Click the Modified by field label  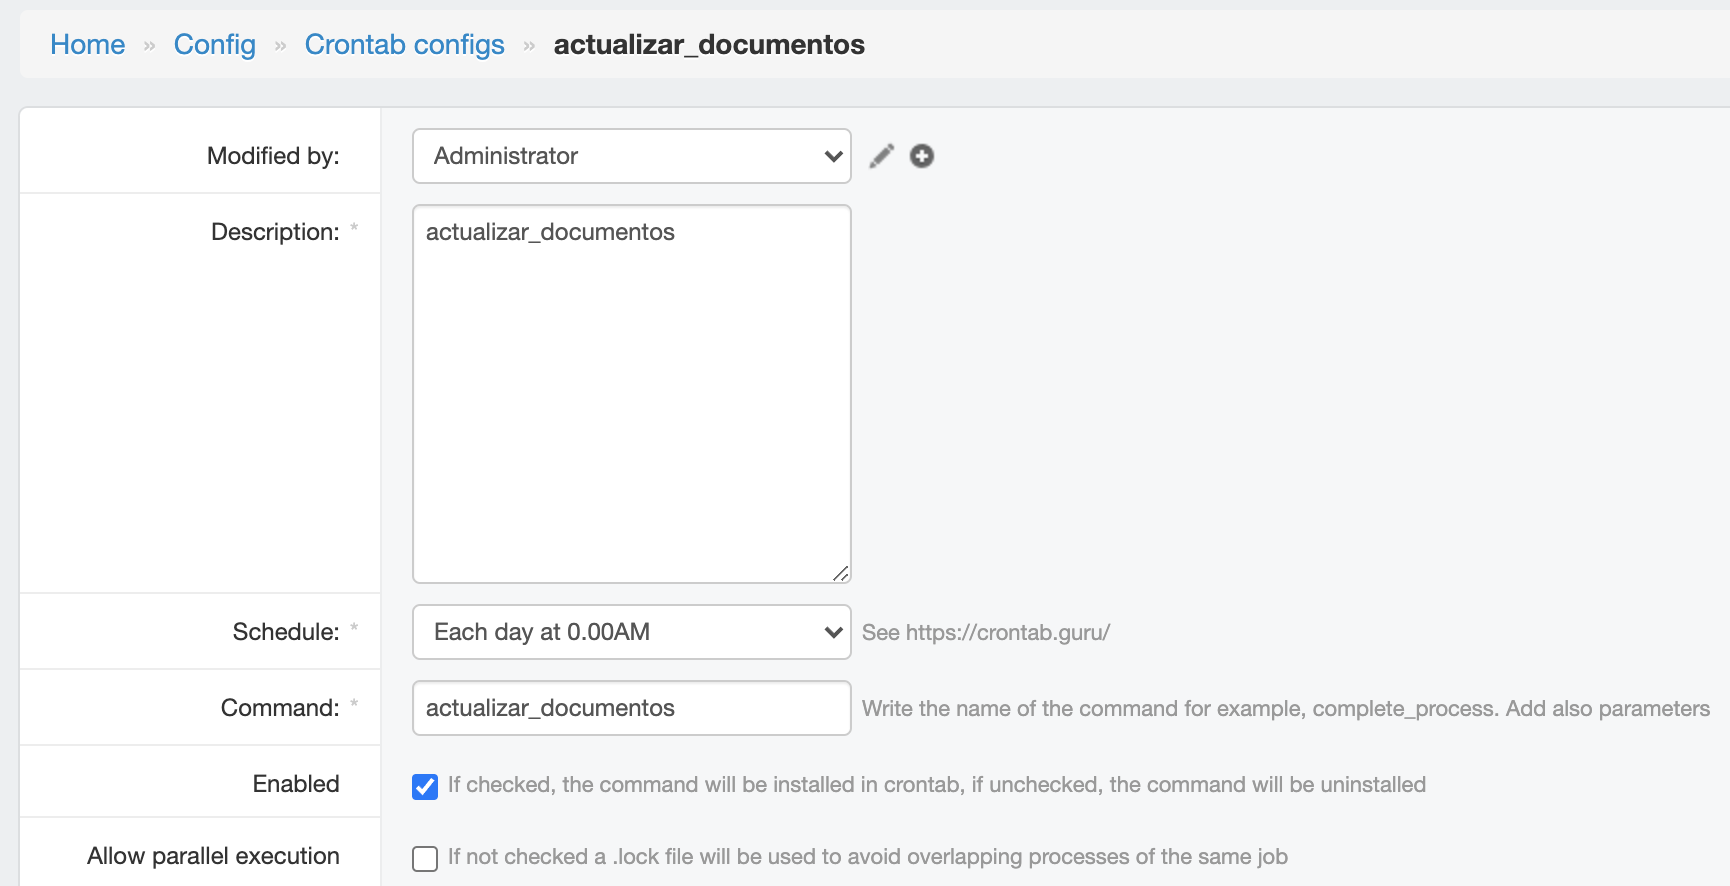coord(273,156)
